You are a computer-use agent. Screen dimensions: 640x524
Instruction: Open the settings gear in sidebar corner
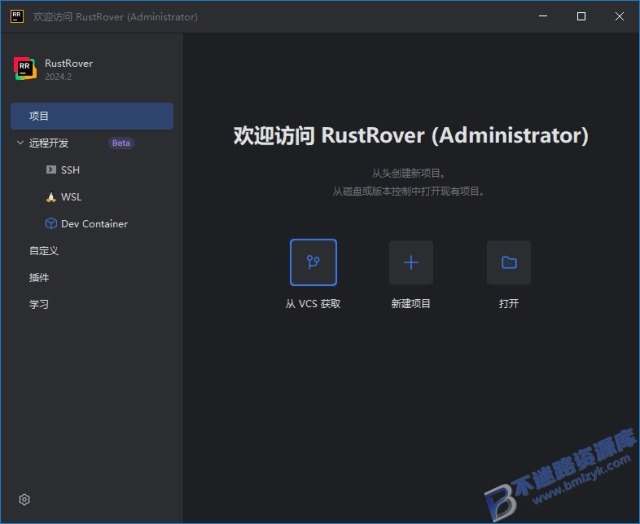coord(24,500)
